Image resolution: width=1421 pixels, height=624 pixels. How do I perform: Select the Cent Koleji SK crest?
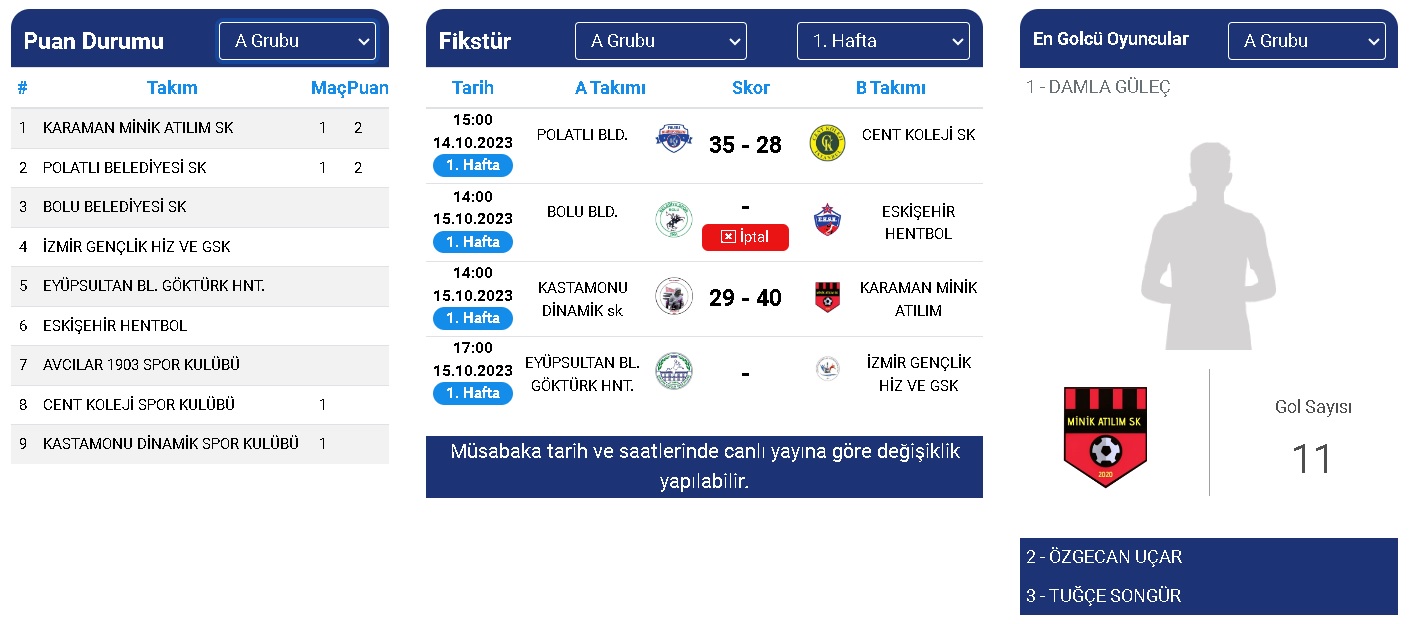[828, 143]
